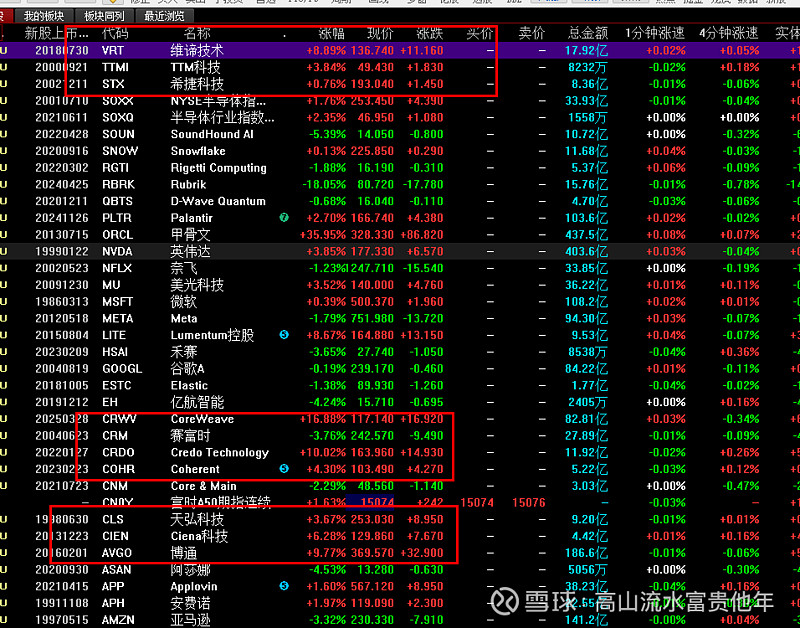The height and width of the screenshot is (628, 800).
Task: Select the APP stock code
Action: point(112,586)
